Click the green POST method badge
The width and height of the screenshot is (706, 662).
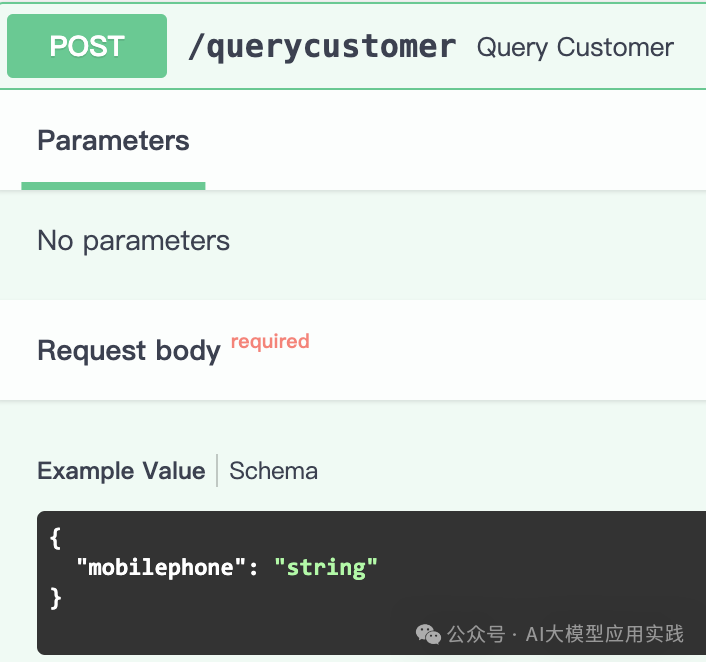87,46
